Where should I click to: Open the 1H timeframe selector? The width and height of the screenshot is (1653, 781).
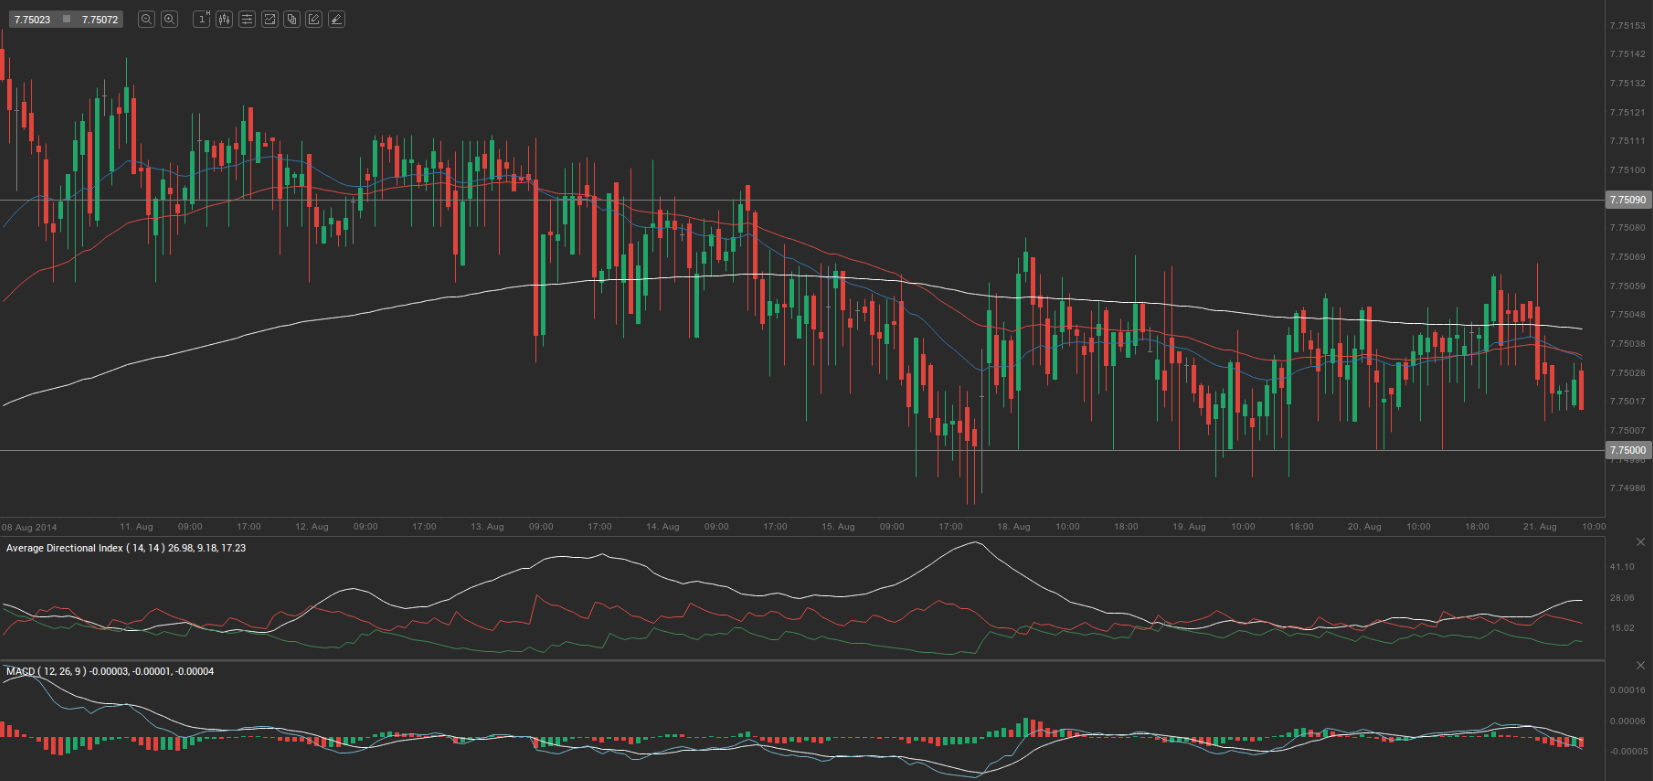click(201, 19)
